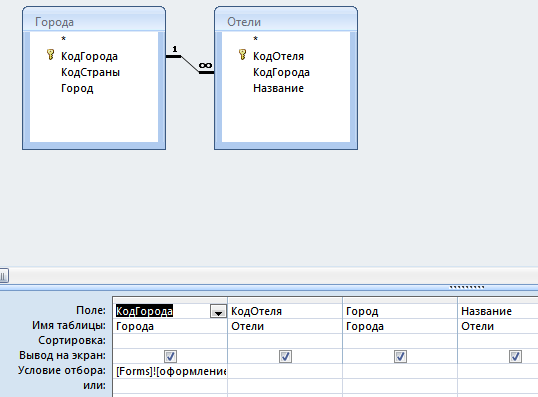Click the column selector bar above КодОтеля
The width and height of the screenshot is (538, 397).
tap(285, 300)
